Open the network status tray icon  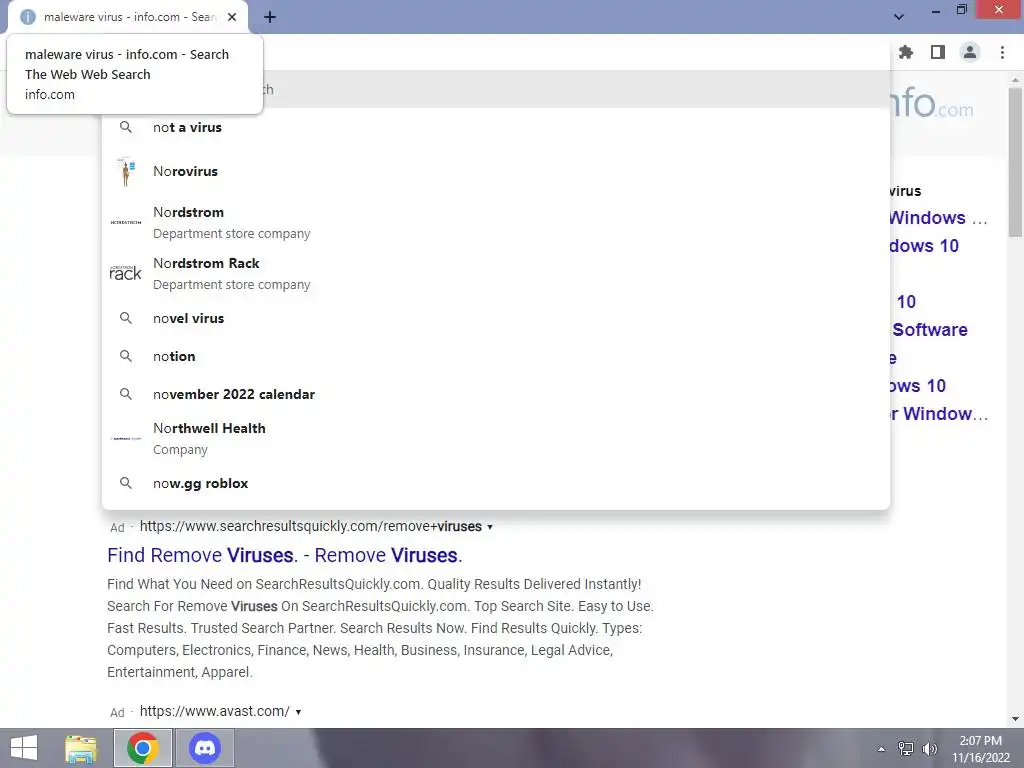[x=906, y=749]
